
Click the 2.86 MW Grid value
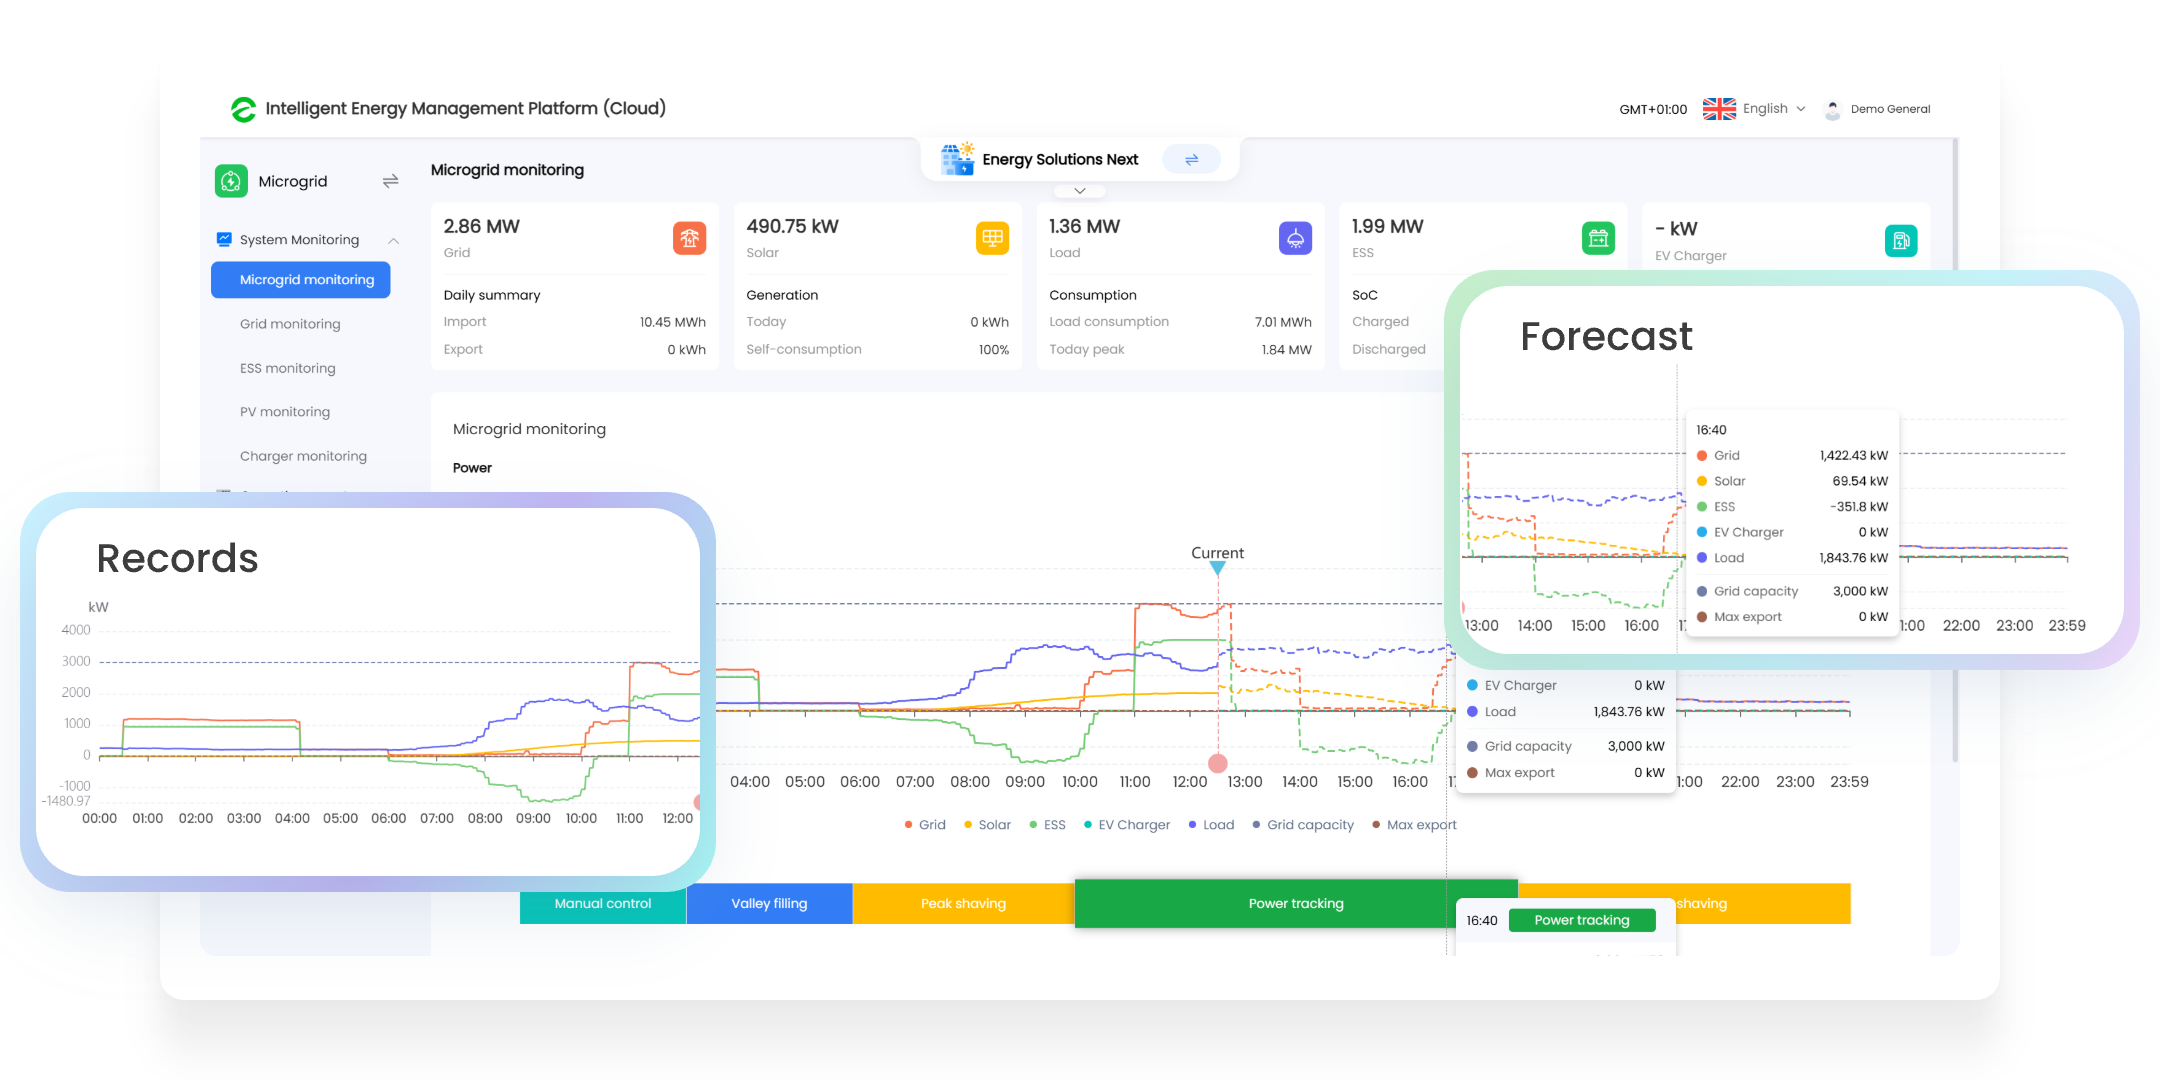[482, 227]
